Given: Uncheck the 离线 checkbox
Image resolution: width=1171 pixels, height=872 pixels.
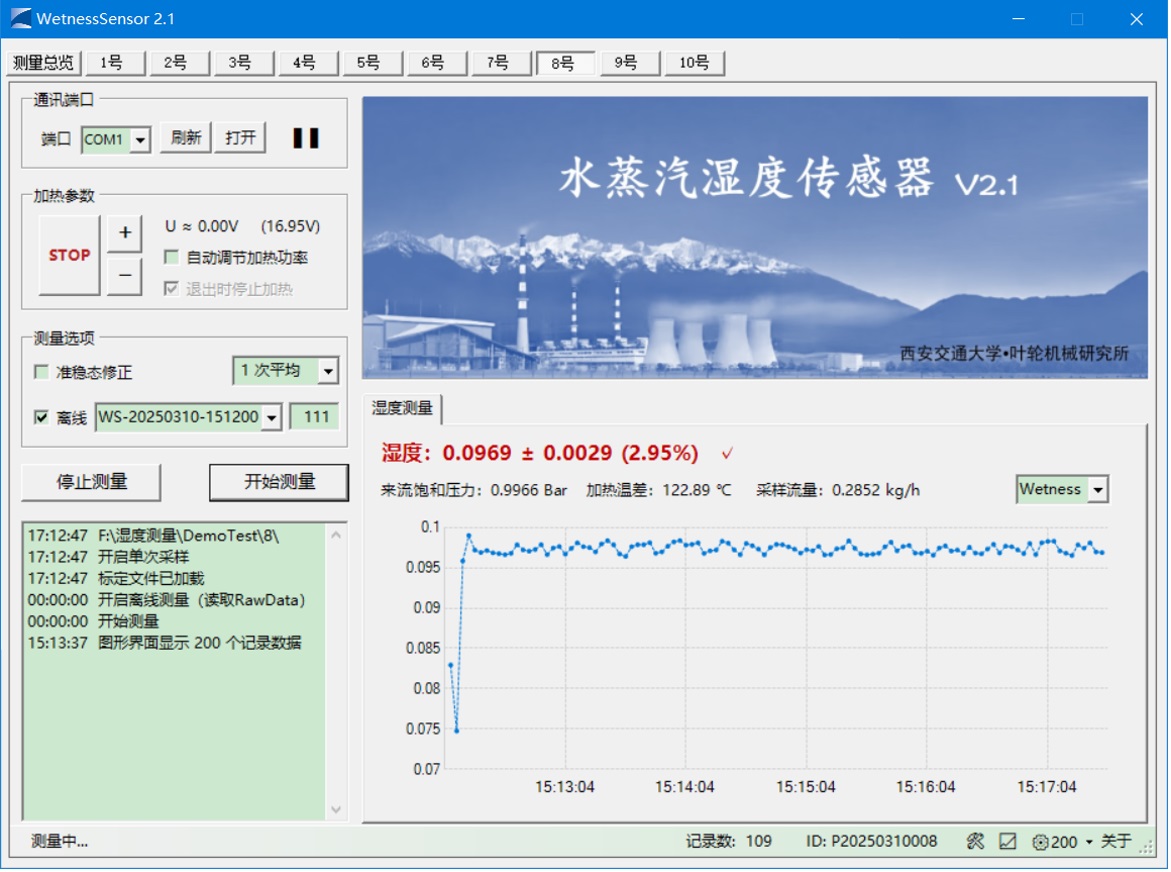Looking at the screenshot, I should click(x=41, y=418).
